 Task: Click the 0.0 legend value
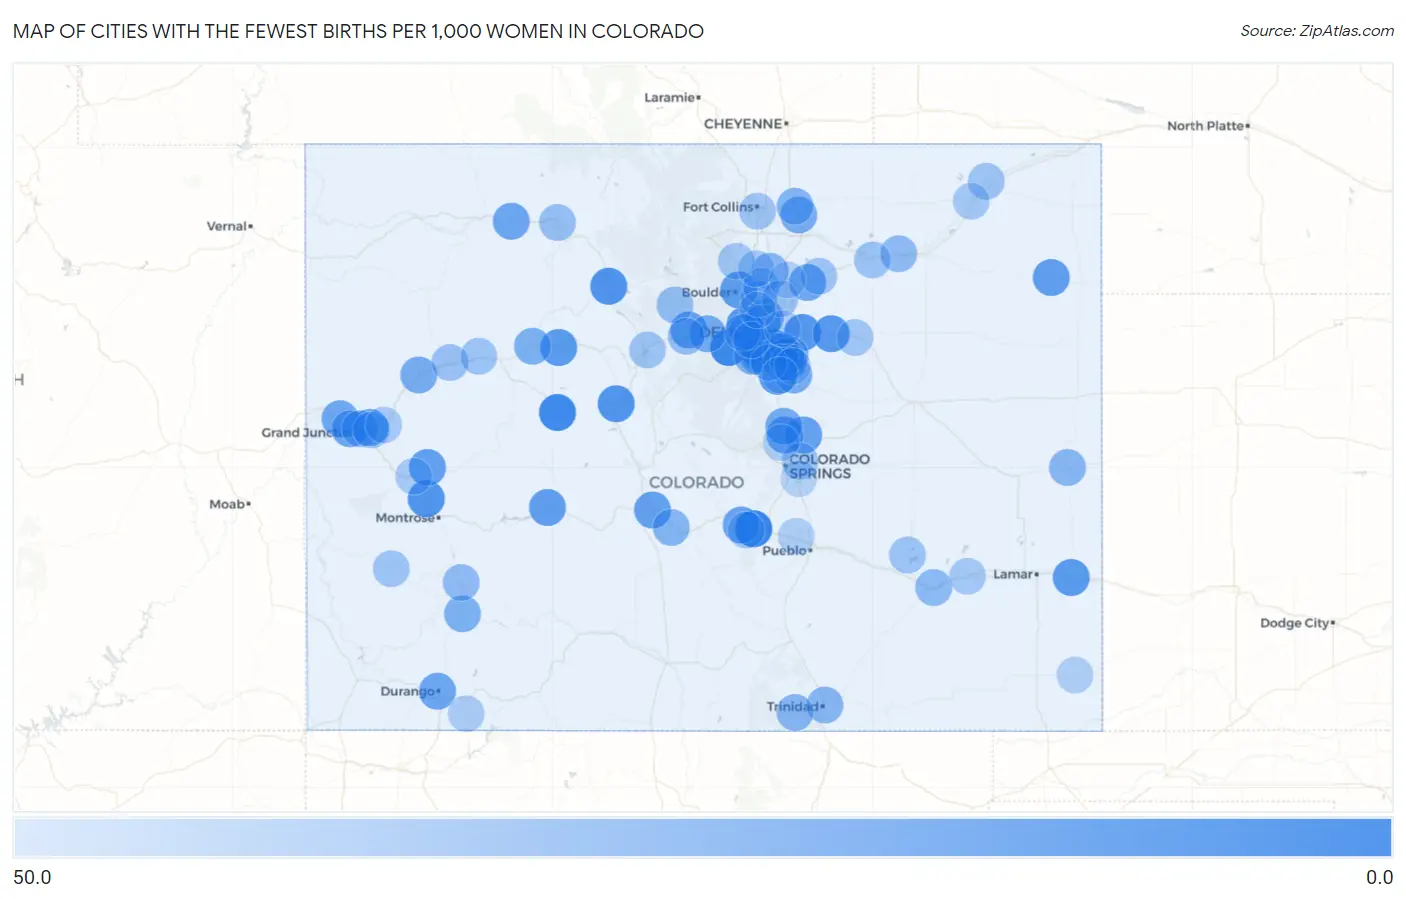point(1379,877)
